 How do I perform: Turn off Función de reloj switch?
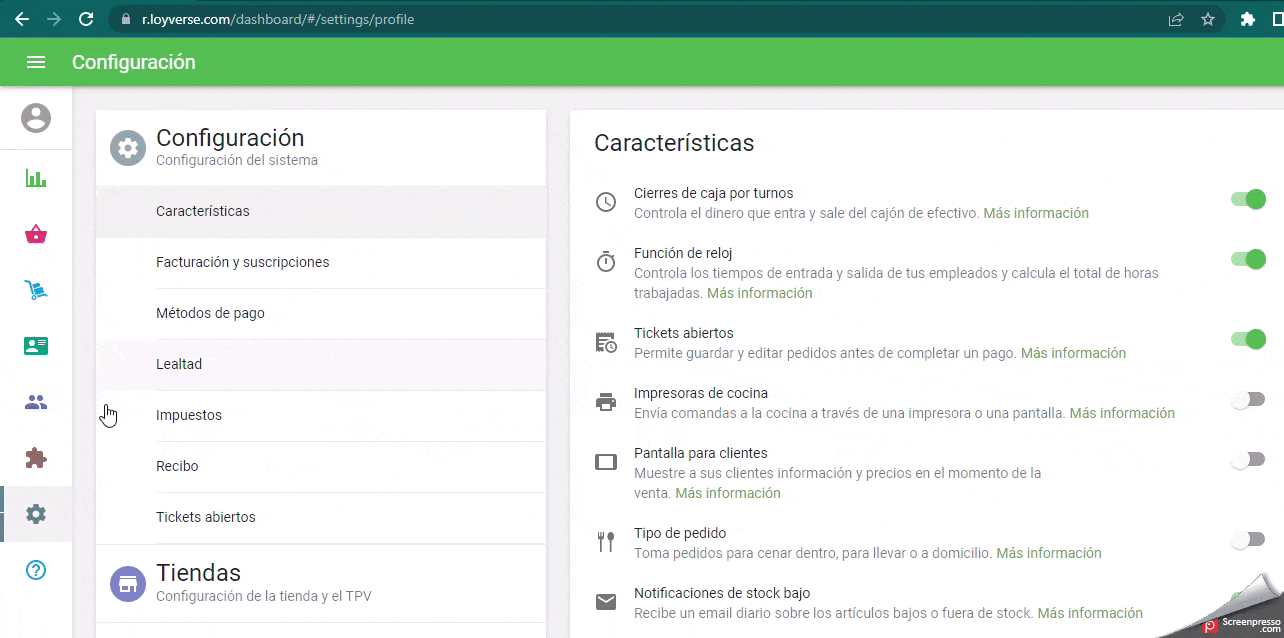coord(1248,259)
